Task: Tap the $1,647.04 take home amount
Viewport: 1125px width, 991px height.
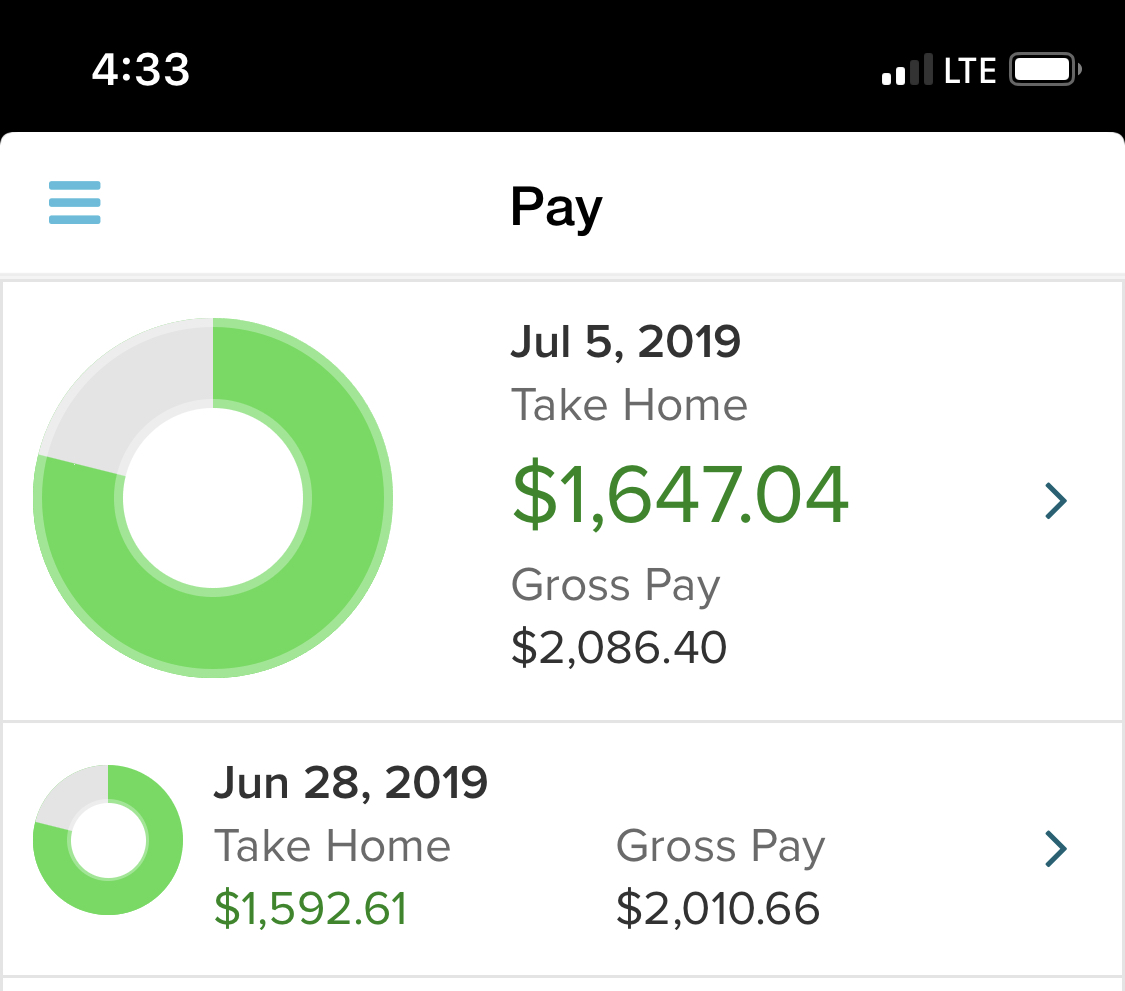Action: tap(680, 497)
